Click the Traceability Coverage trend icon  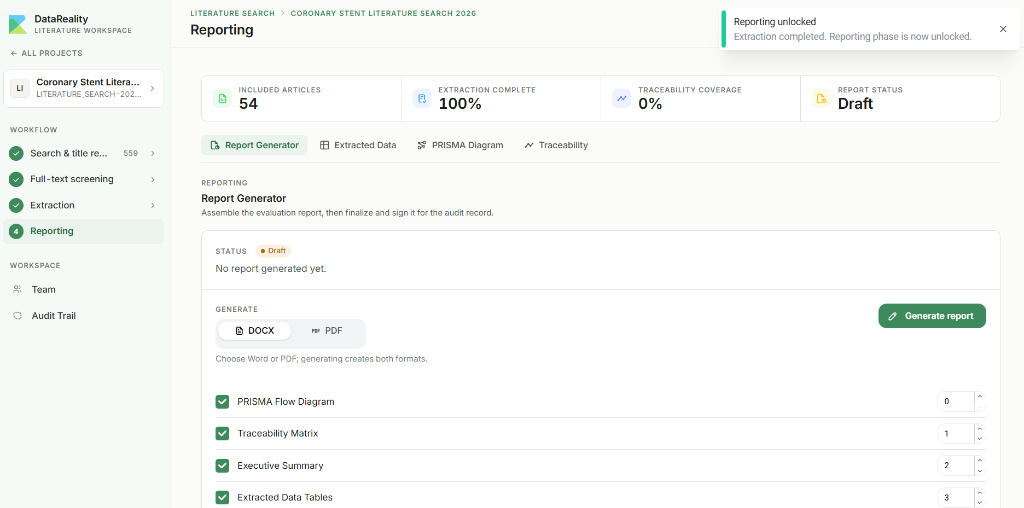pyautogui.click(x=622, y=99)
